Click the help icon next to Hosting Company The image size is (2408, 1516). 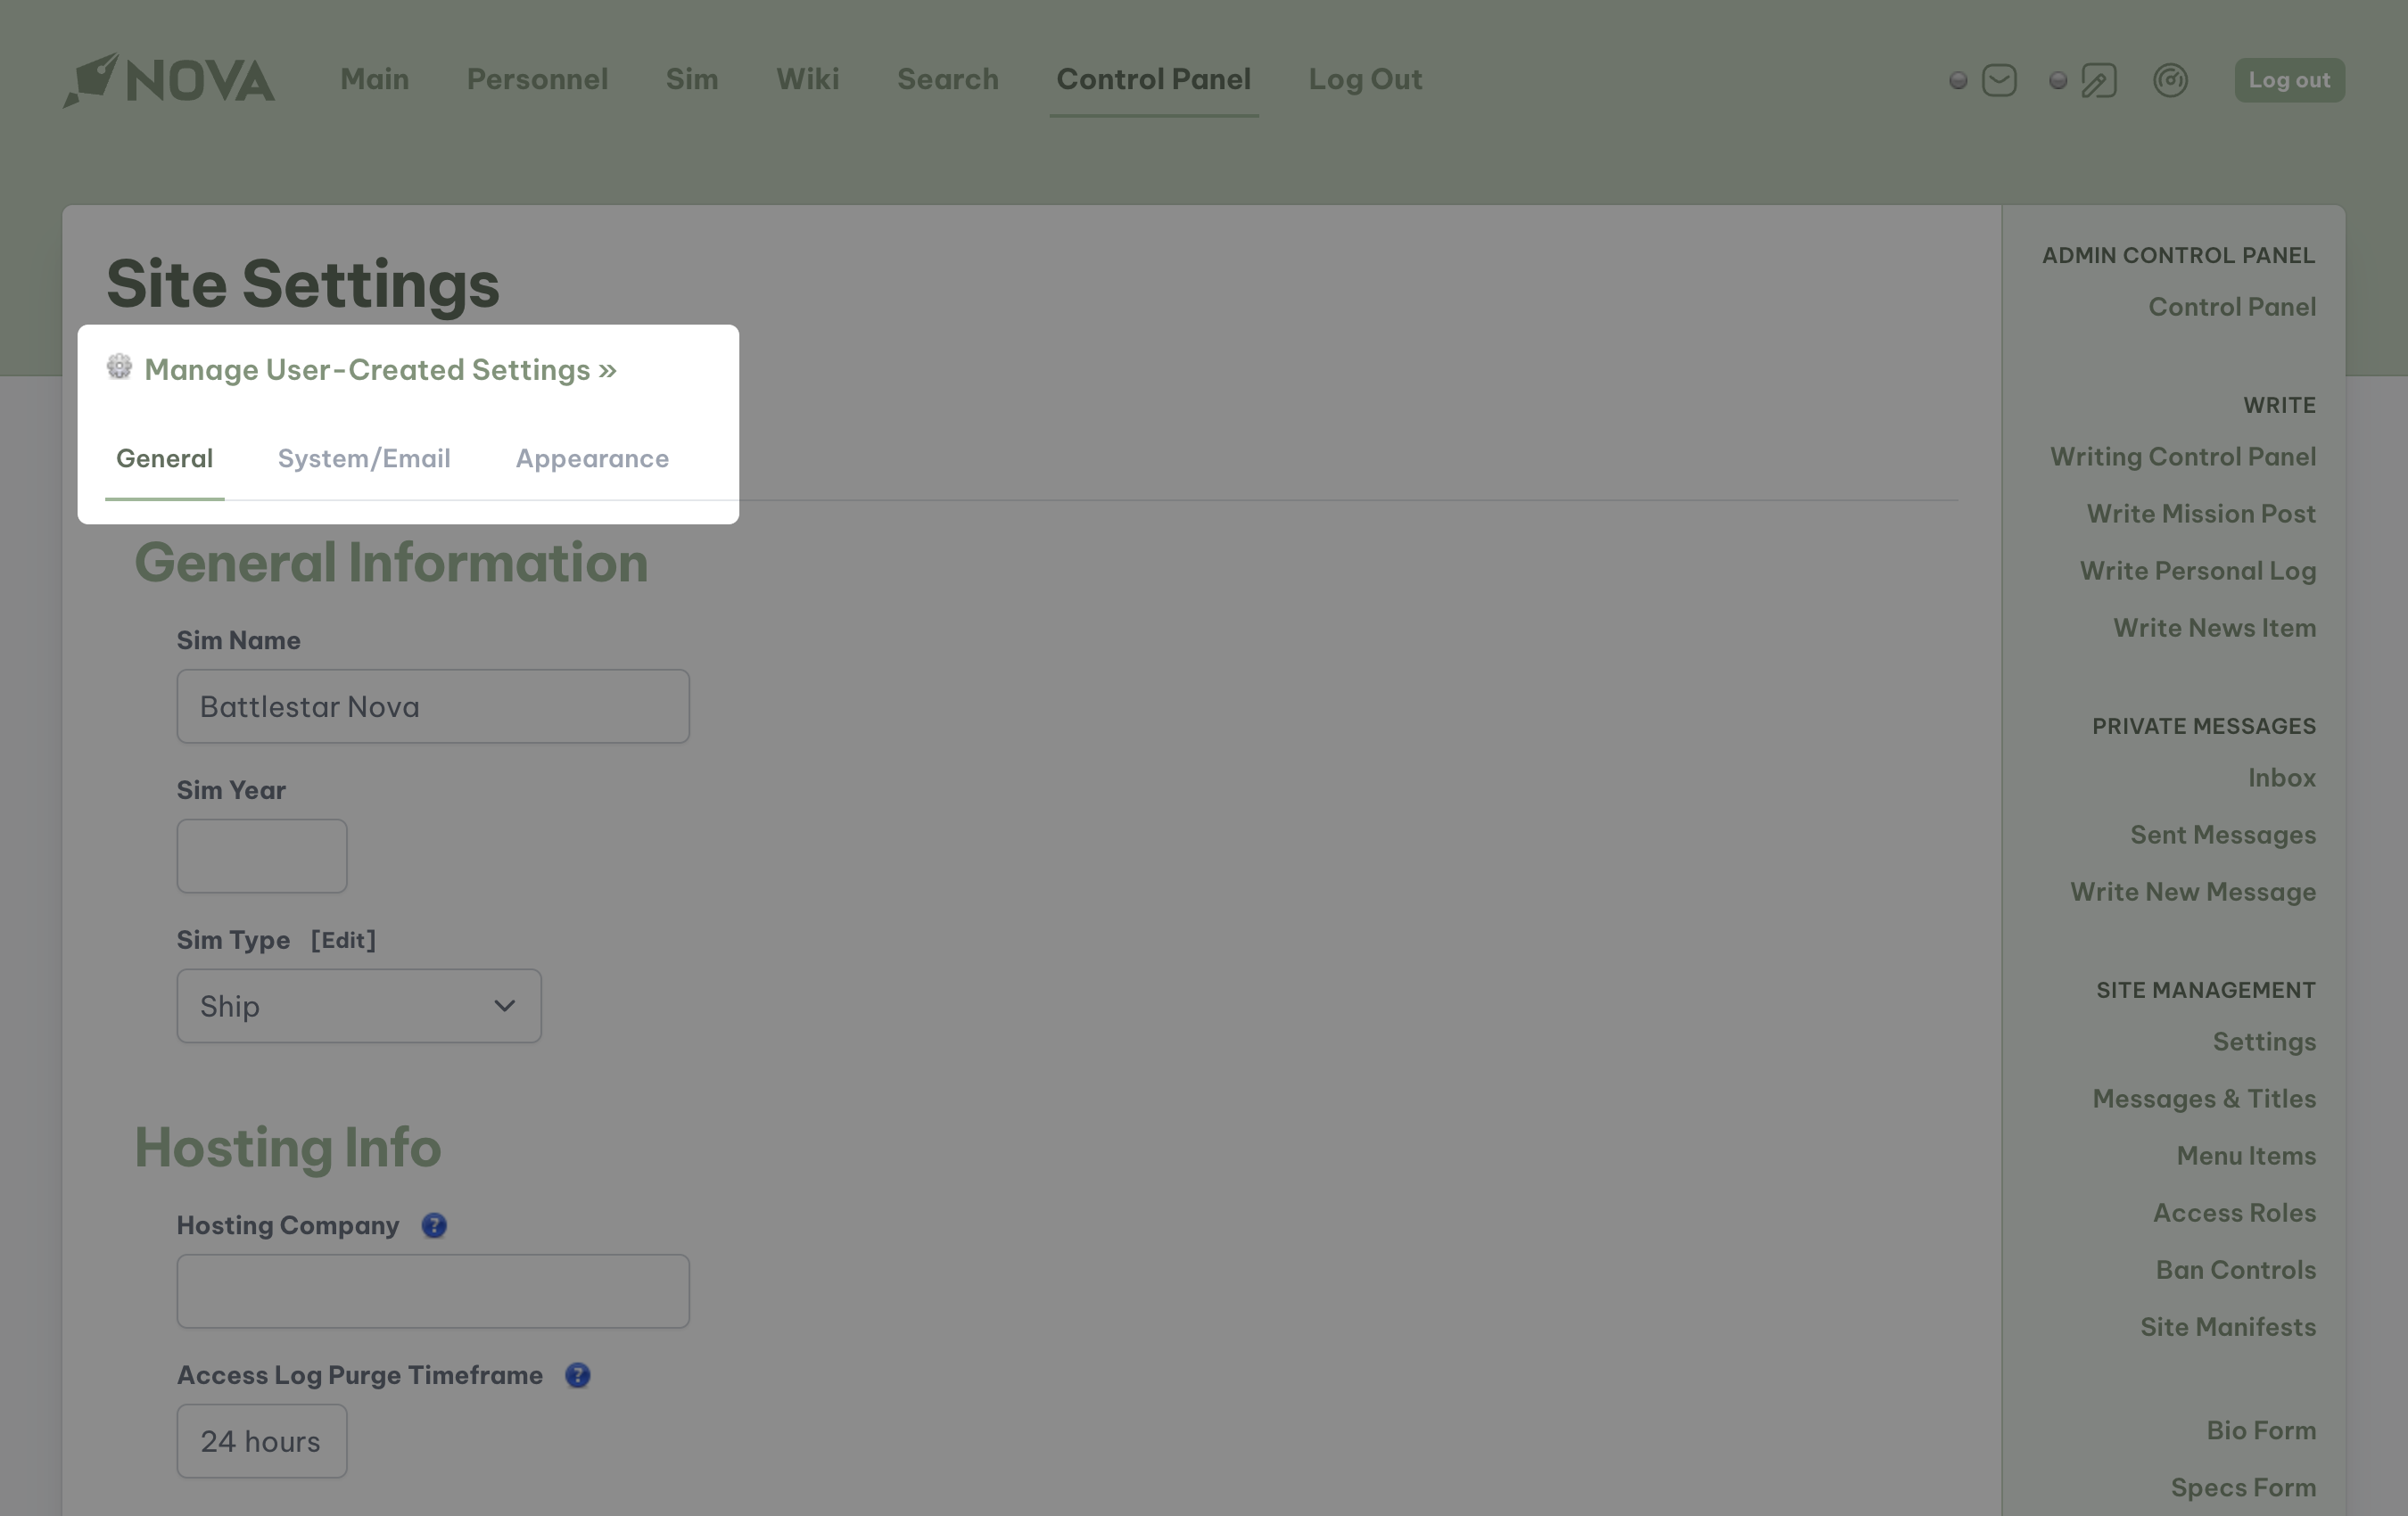[434, 1225]
